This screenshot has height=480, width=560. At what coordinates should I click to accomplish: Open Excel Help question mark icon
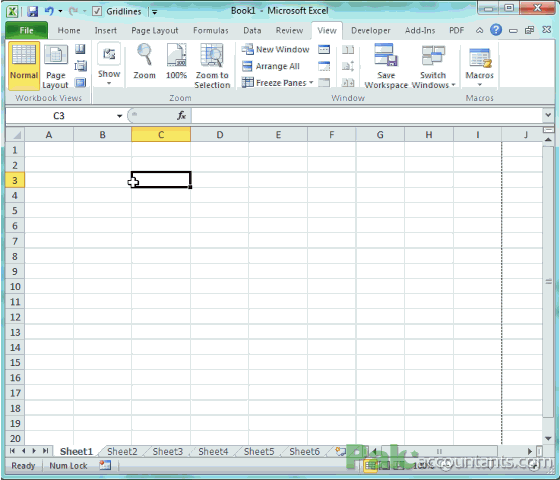496,30
